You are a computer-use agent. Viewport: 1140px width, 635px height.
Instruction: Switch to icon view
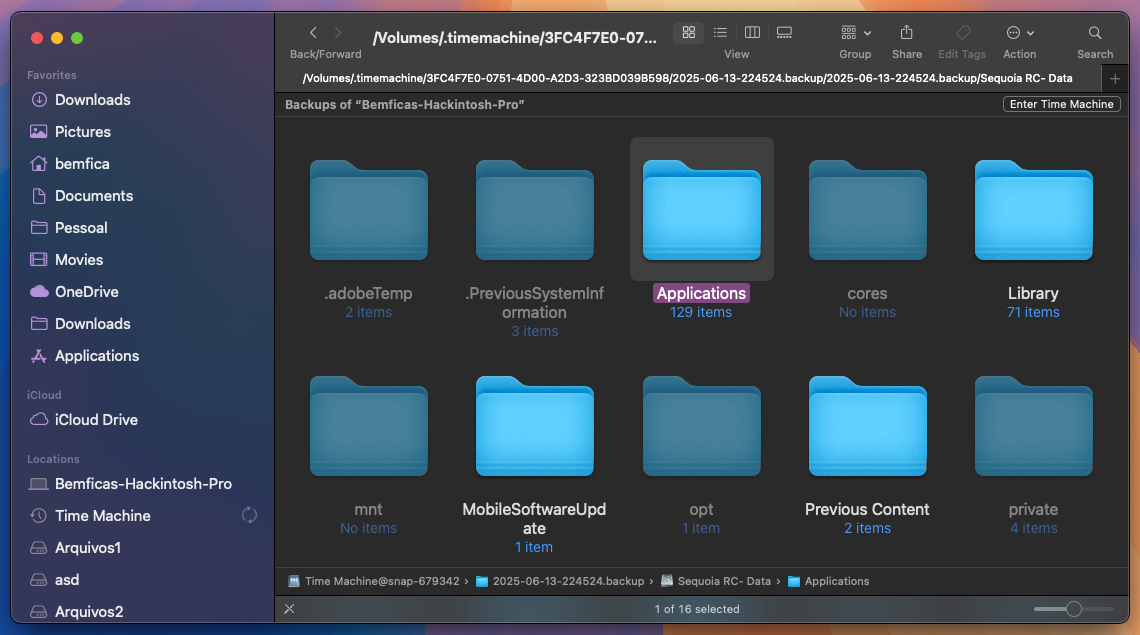[x=689, y=32]
